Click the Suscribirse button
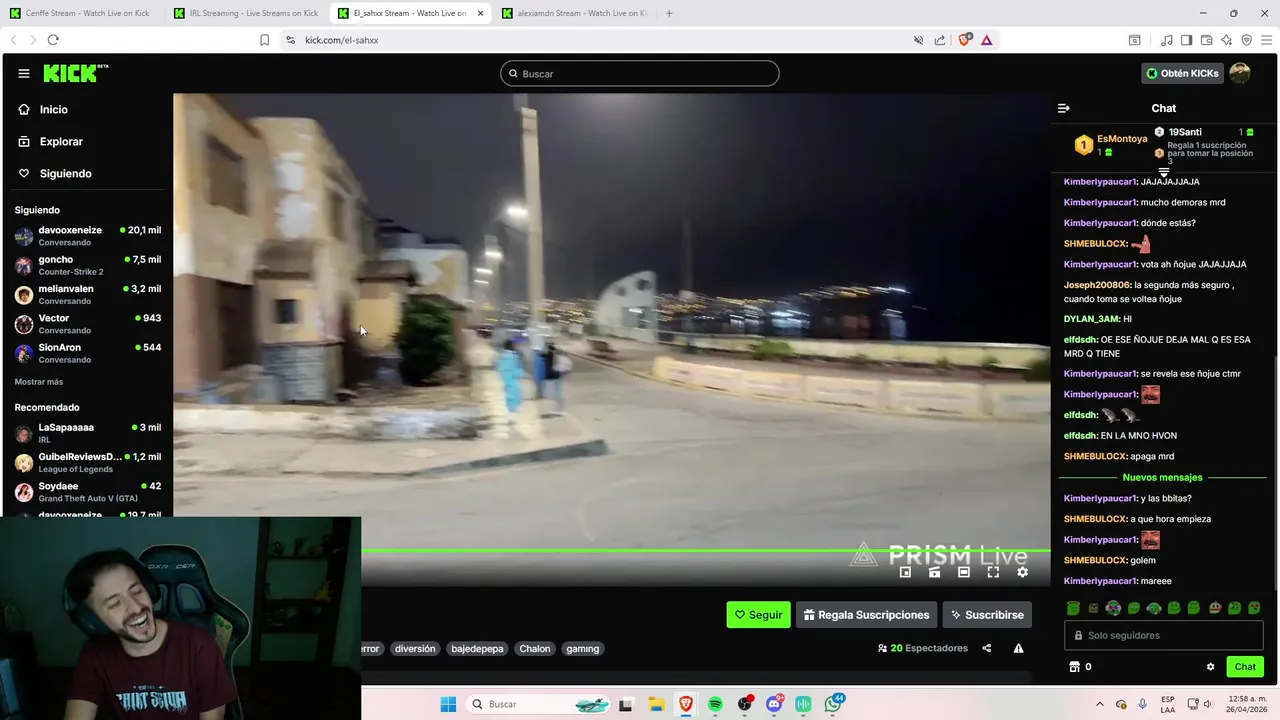1280x720 pixels. click(x=987, y=615)
